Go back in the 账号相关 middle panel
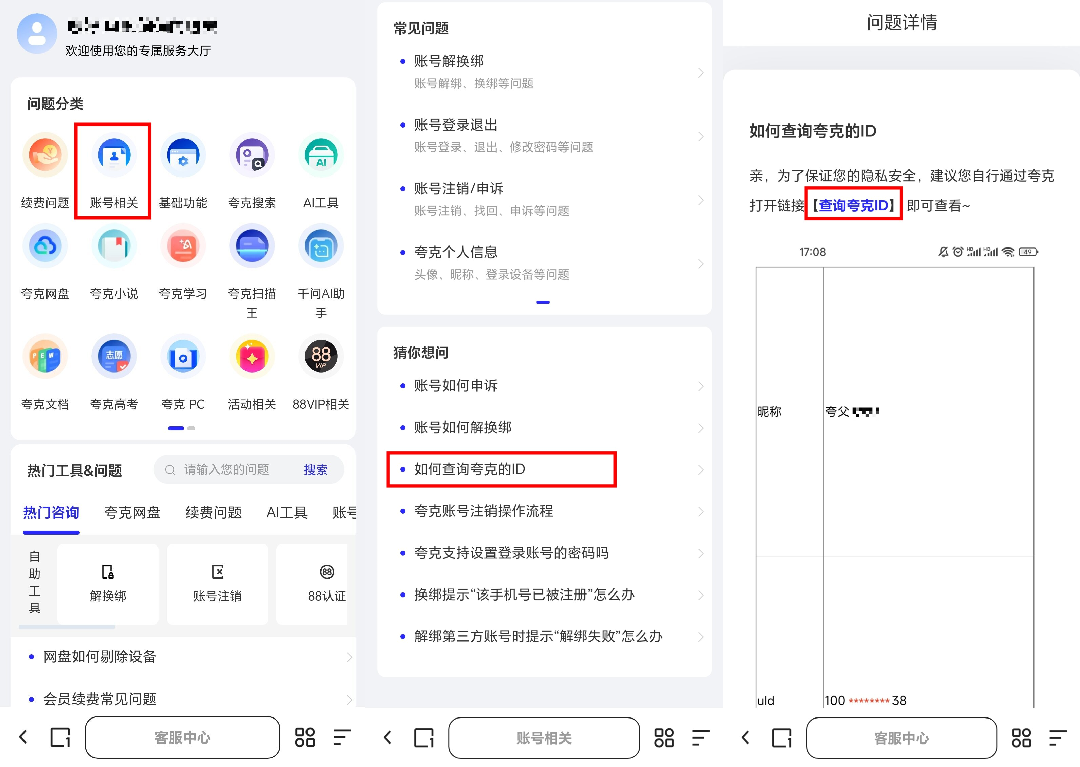 [x=387, y=737]
